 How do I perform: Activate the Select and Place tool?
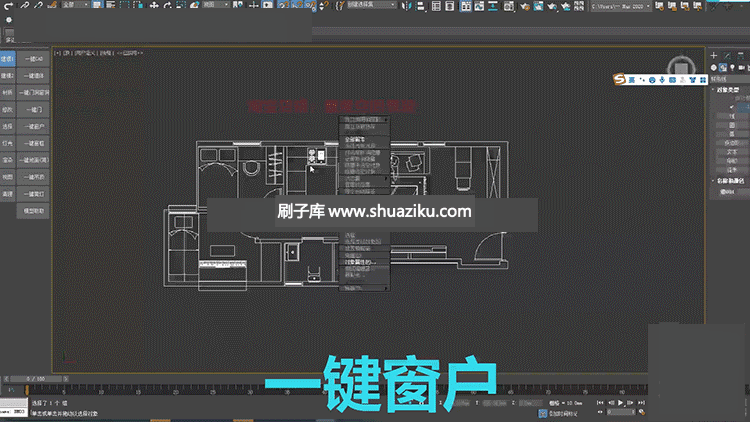[195, 5]
